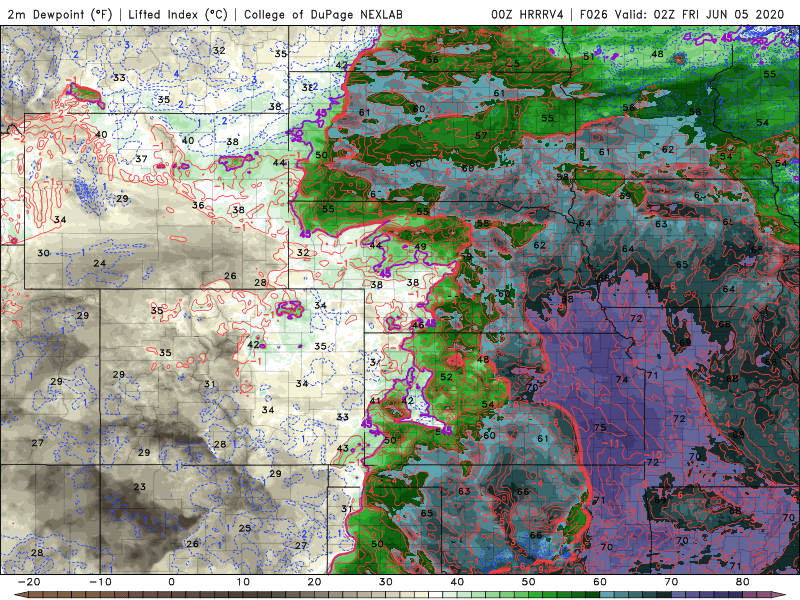Click the 10 label on the color scale
Viewport: 800px width, 600px height.
click(x=243, y=582)
